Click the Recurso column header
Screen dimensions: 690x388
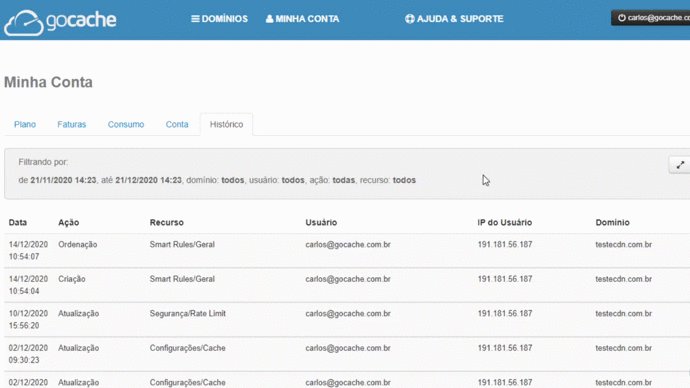pyautogui.click(x=166, y=223)
